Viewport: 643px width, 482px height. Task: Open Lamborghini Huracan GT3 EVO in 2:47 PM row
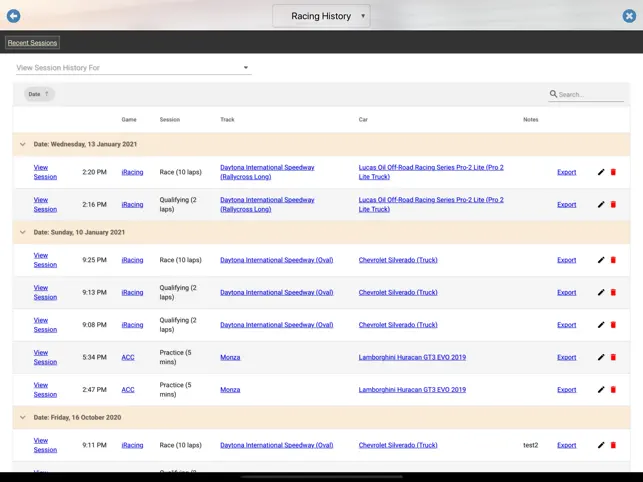(412, 390)
